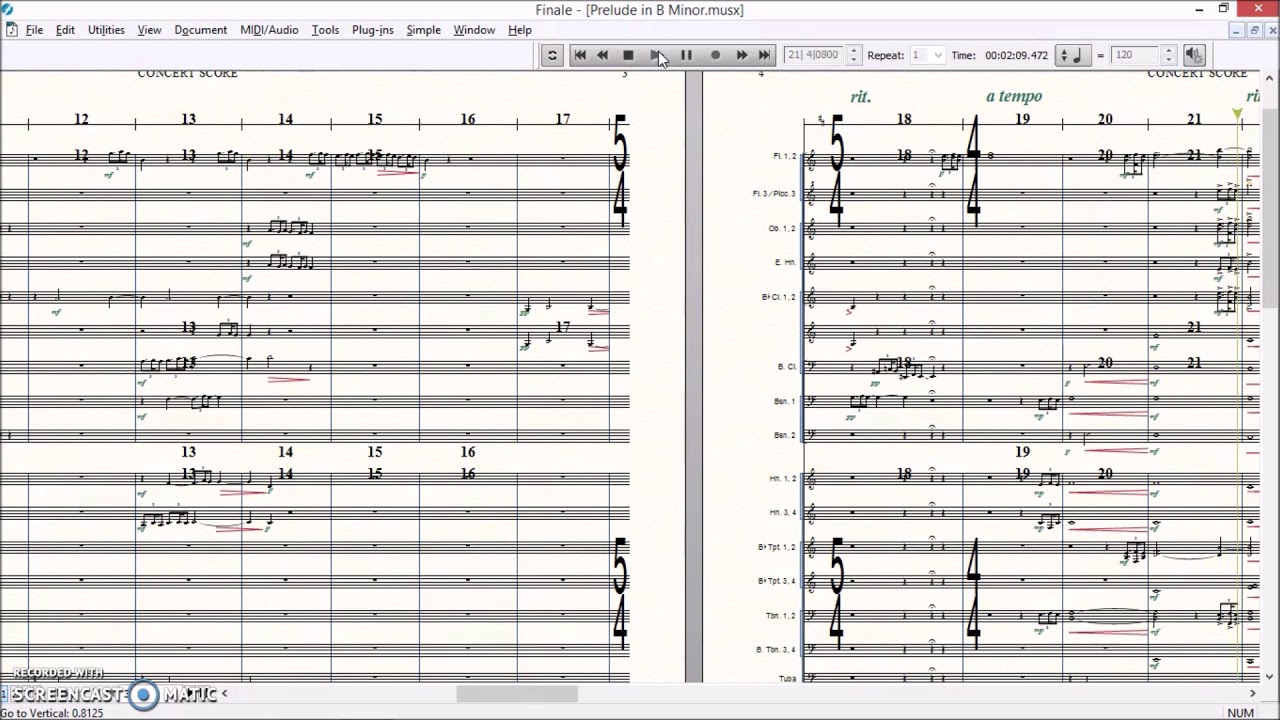
Task: Select the tempo note duration (quarter note) selector
Action: pyautogui.click(x=1075, y=55)
